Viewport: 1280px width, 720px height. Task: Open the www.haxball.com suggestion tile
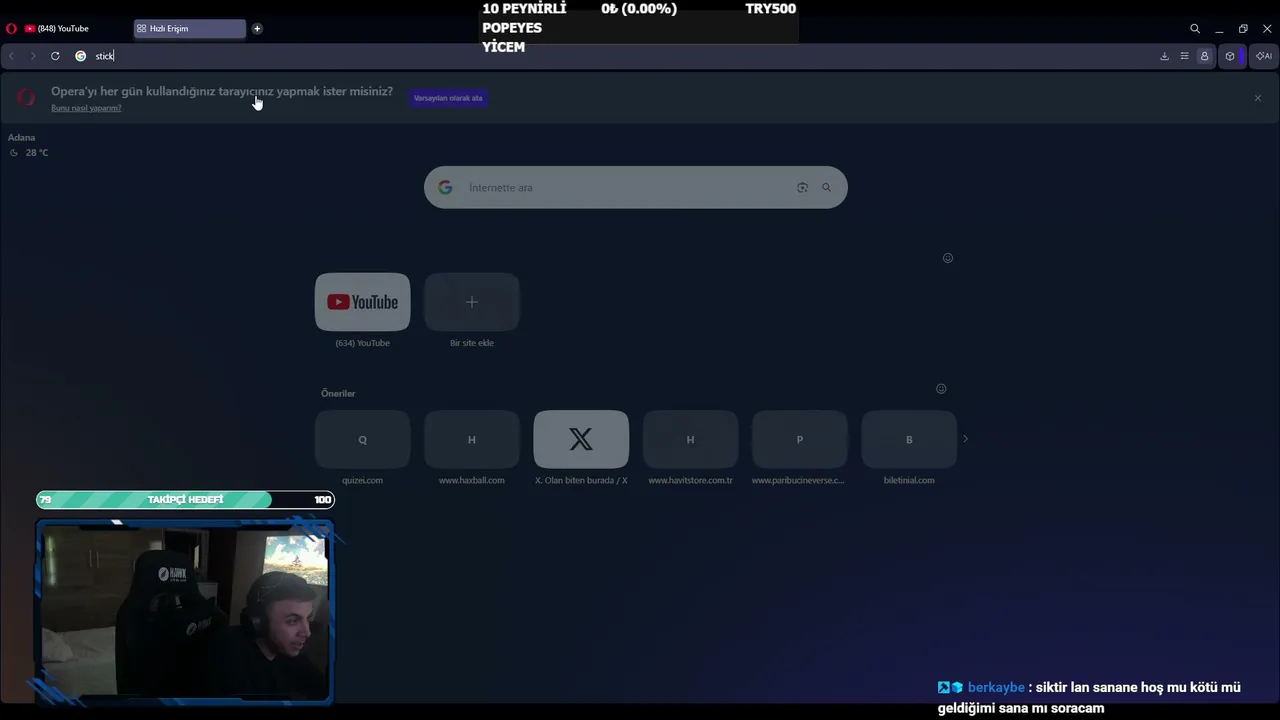click(472, 439)
